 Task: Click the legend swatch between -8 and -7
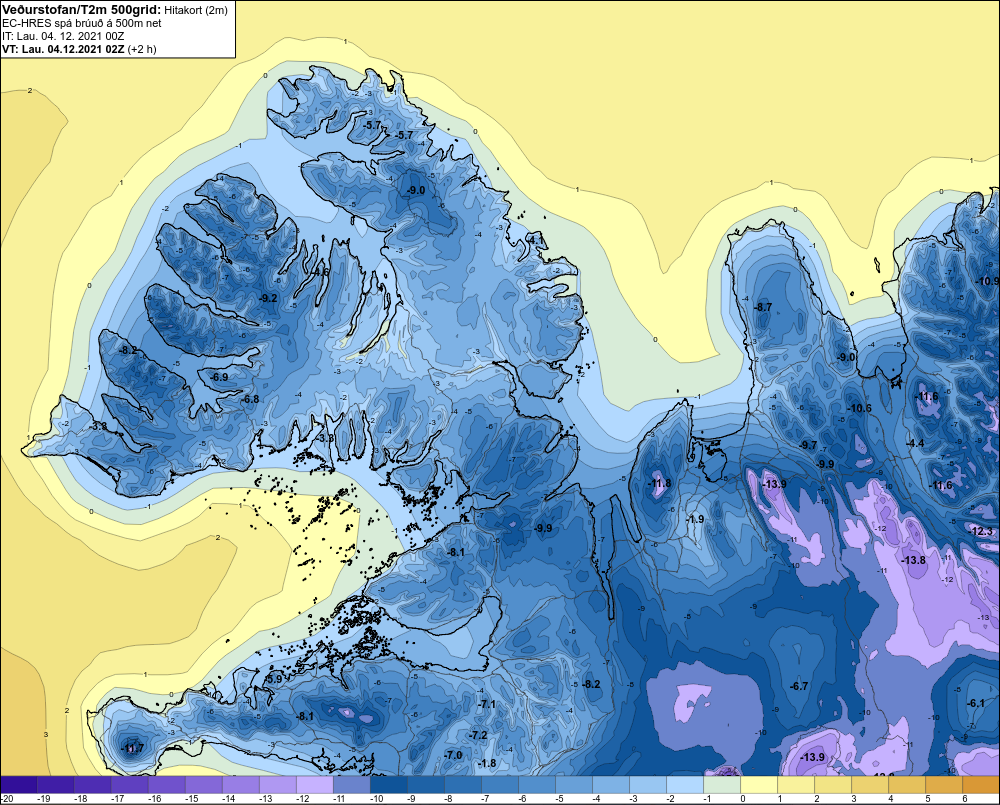[463, 784]
